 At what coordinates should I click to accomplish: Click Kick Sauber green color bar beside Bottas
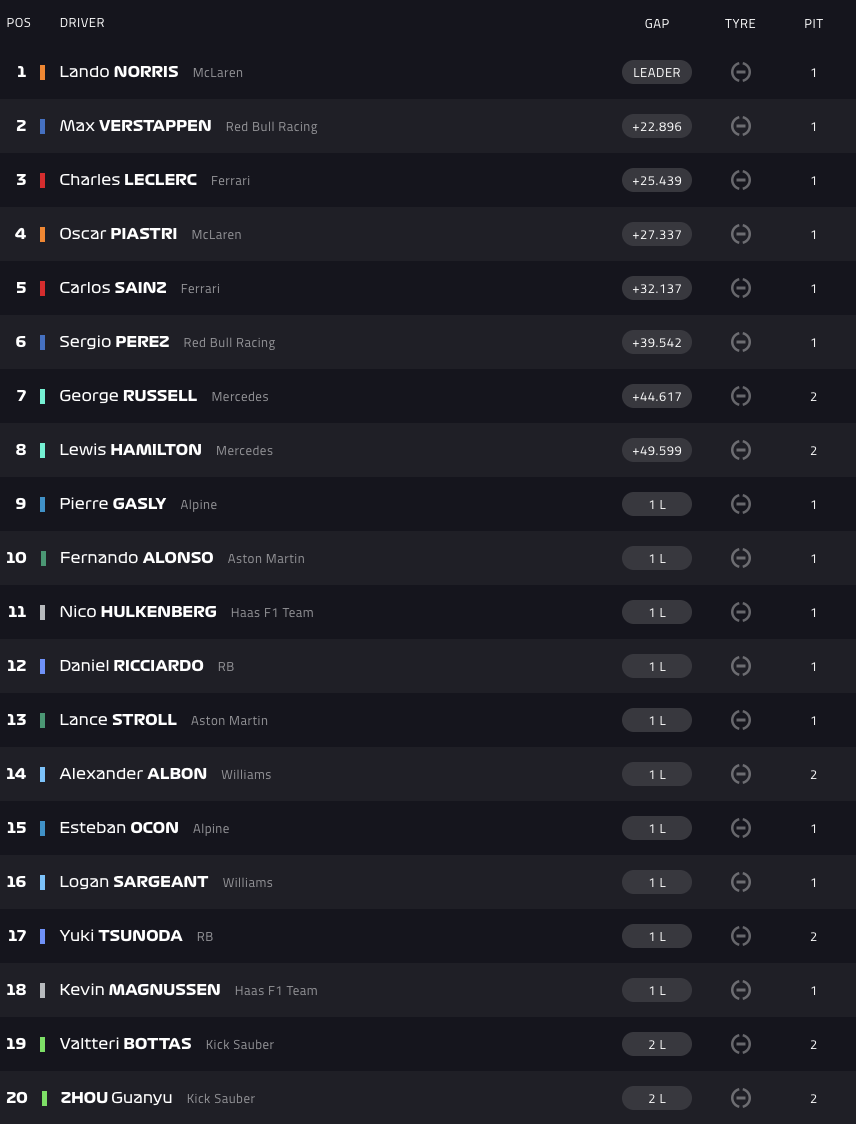tap(42, 1044)
